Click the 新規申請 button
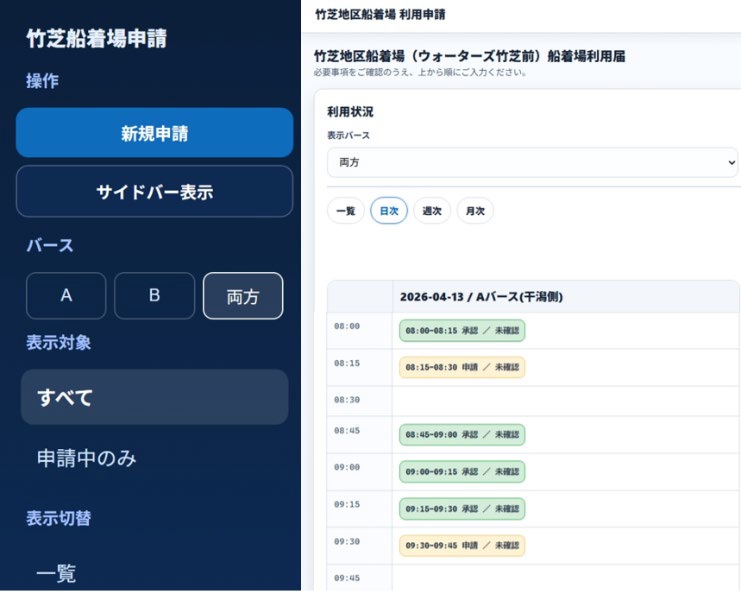 (x=155, y=133)
